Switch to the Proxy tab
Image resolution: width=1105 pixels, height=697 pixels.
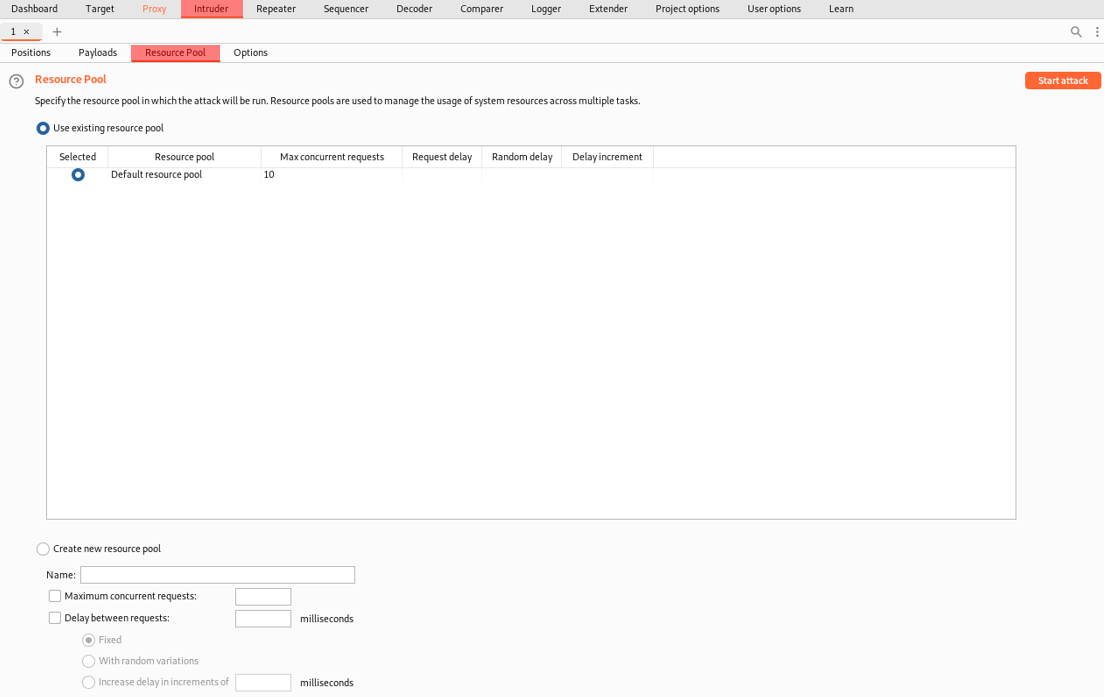154,9
